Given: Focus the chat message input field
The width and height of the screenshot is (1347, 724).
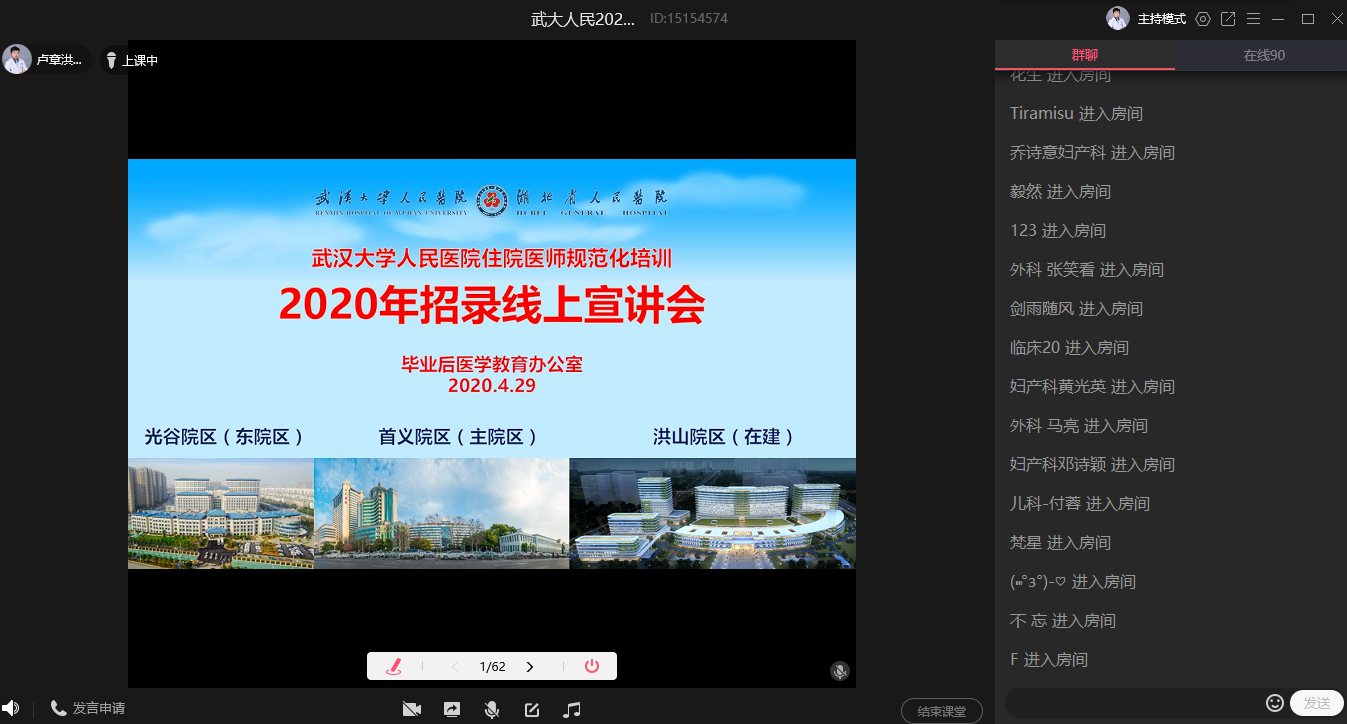Looking at the screenshot, I should point(1133,703).
